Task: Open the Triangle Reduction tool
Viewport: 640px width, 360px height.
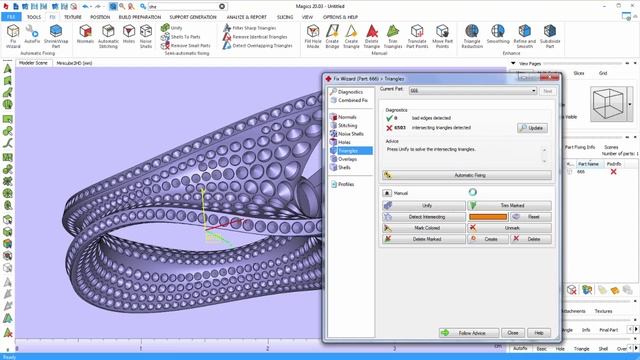Action: pos(472,36)
